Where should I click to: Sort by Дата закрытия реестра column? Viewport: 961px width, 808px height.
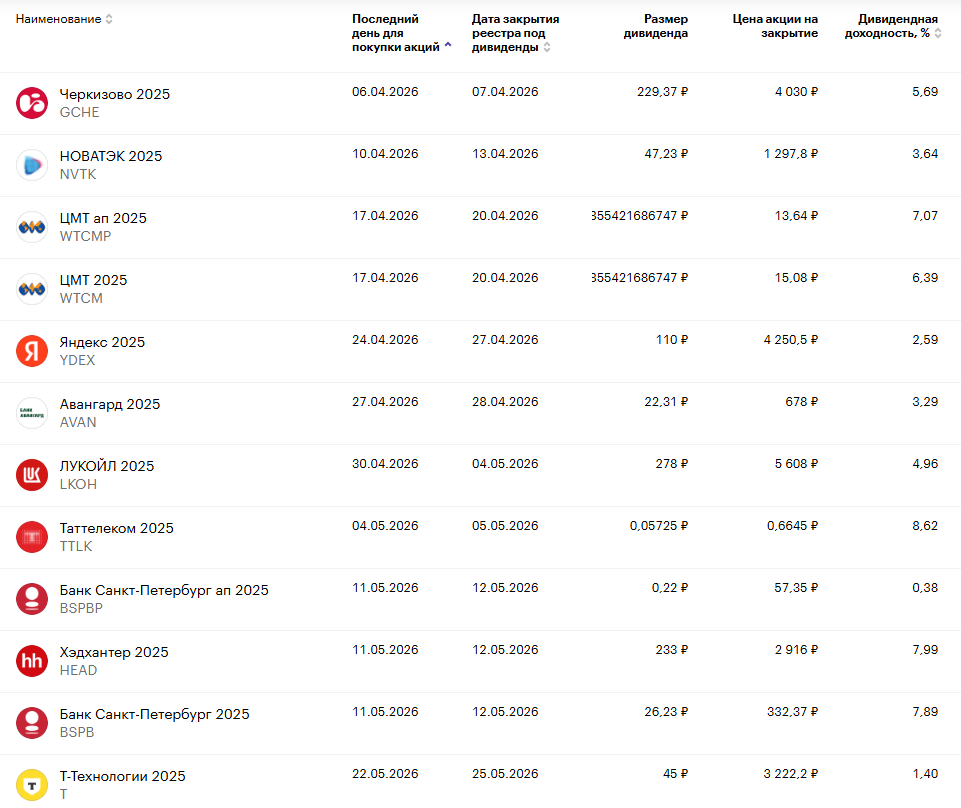pyautogui.click(x=510, y=33)
